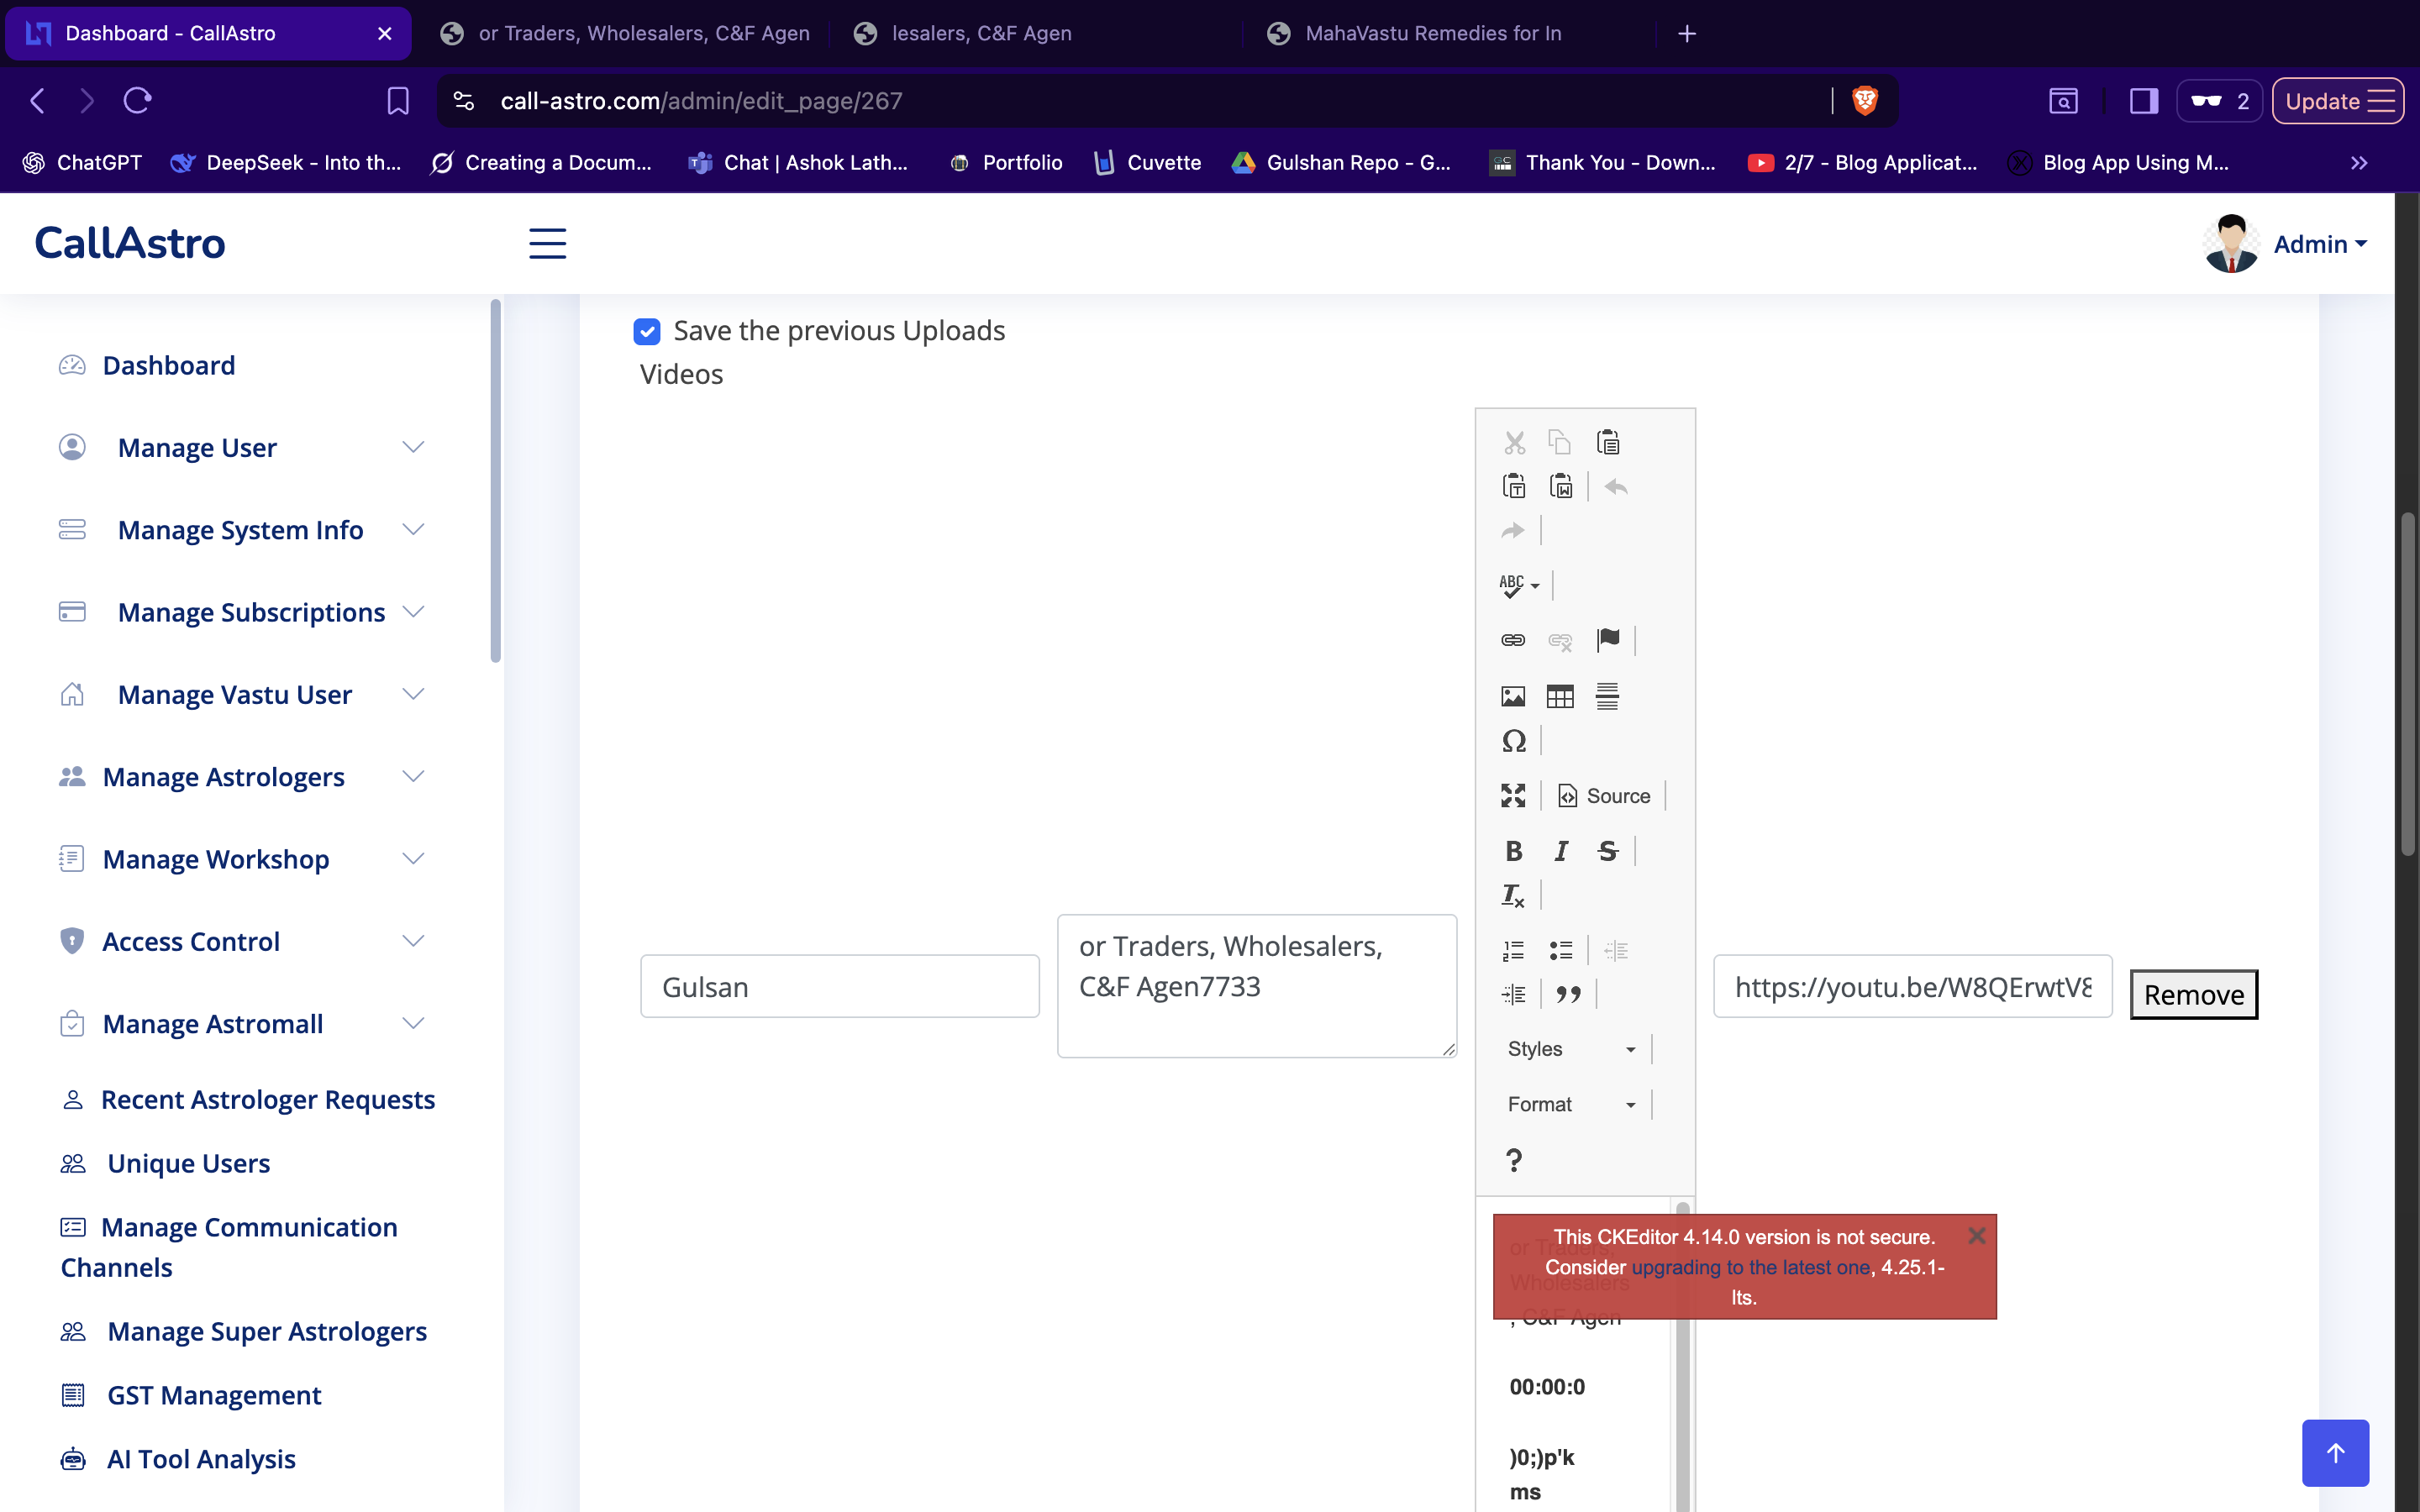Image resolution: width=2420 pixels, height=1512 pixels.
Task: Click Paste as plain text icon
Action: click(1514, 487)
